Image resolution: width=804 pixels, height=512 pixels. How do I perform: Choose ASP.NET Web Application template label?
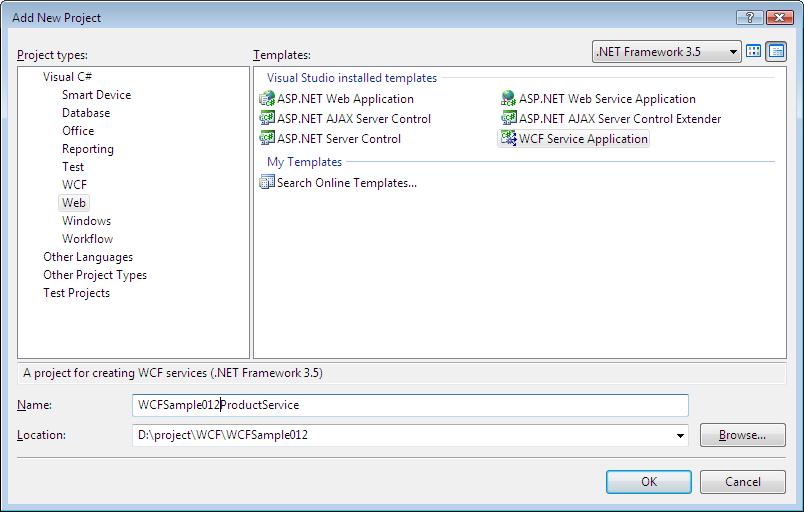point(345,98)
